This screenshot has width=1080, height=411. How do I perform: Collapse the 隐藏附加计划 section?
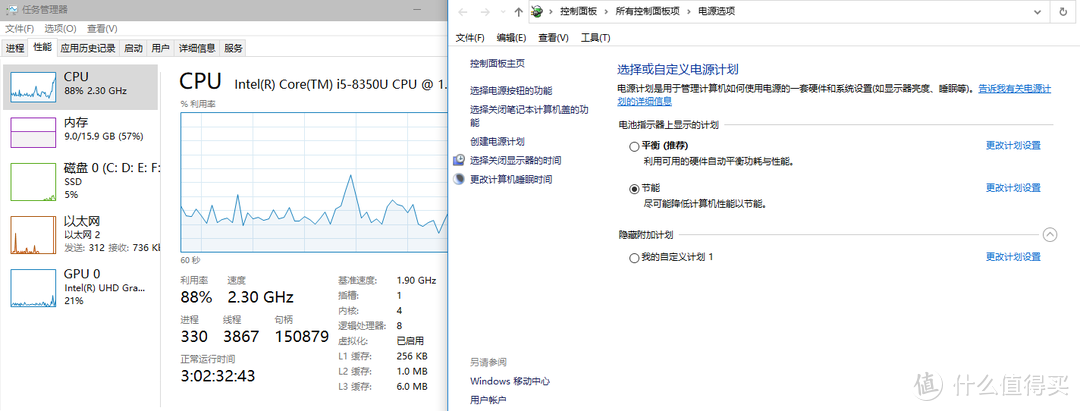1049,234
